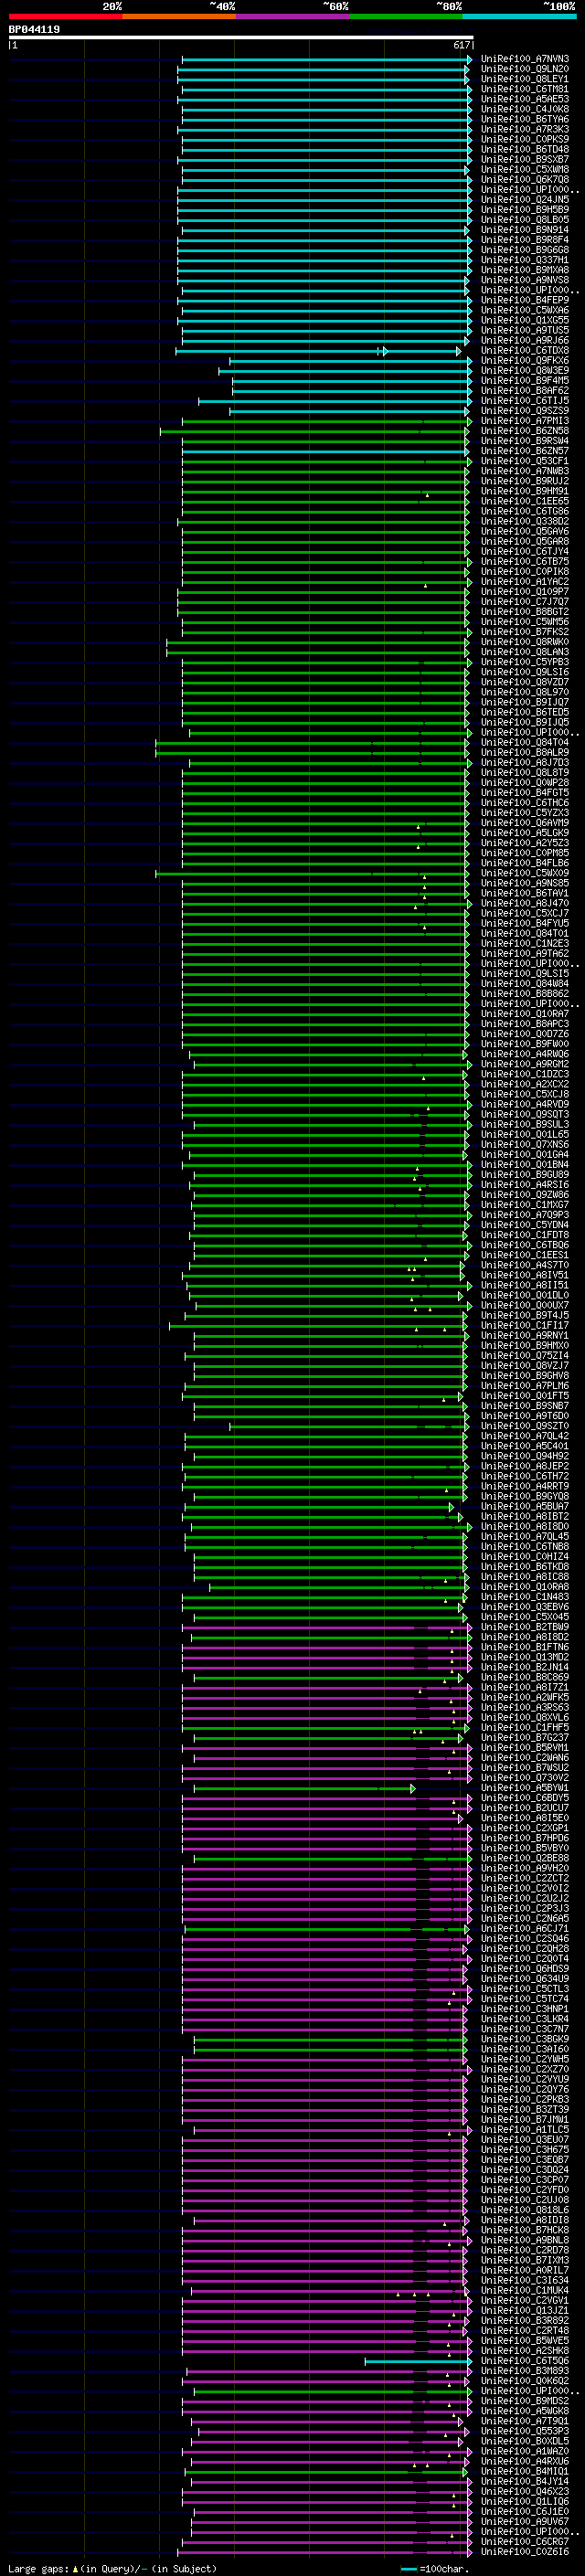585x2576 pixels.
Task: Click the red ~20% identity color segment
Action: 65,16
